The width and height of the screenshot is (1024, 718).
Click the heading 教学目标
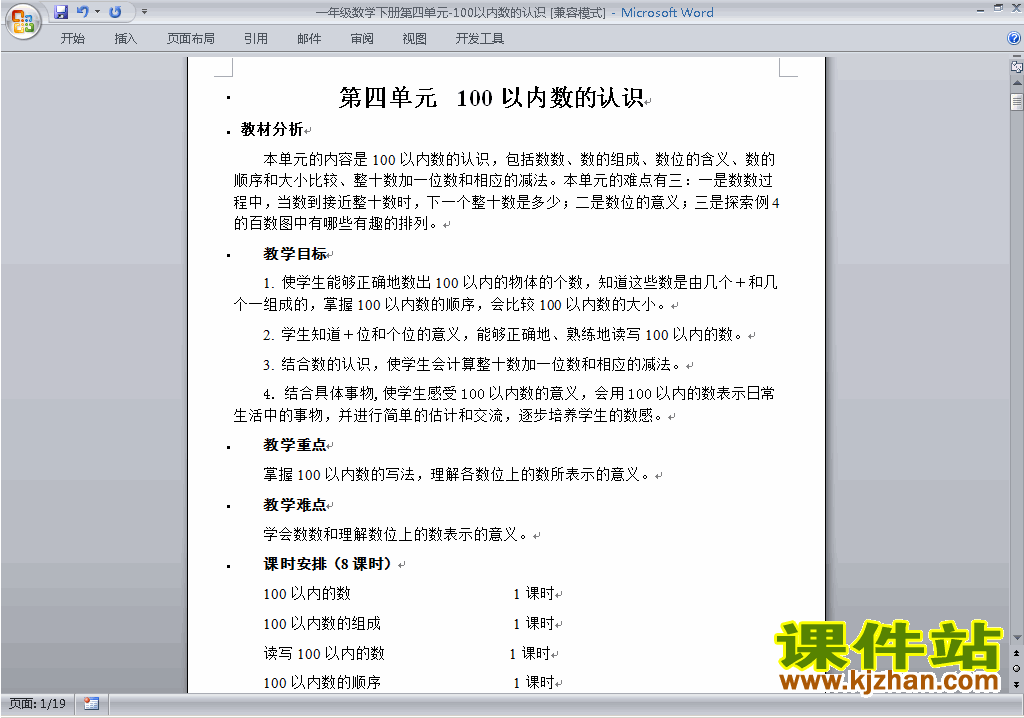point(295,253)
